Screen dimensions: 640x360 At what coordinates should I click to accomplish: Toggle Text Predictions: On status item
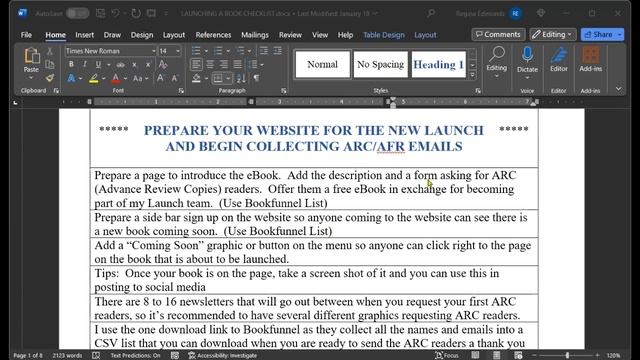(135, 356)
